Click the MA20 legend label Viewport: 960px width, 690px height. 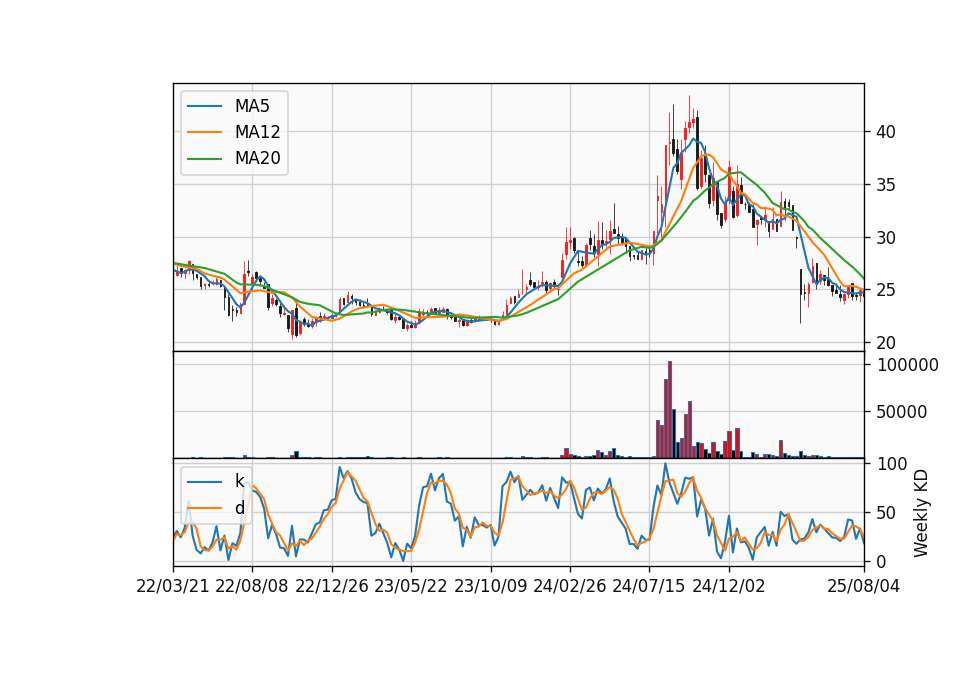point(257,159)
